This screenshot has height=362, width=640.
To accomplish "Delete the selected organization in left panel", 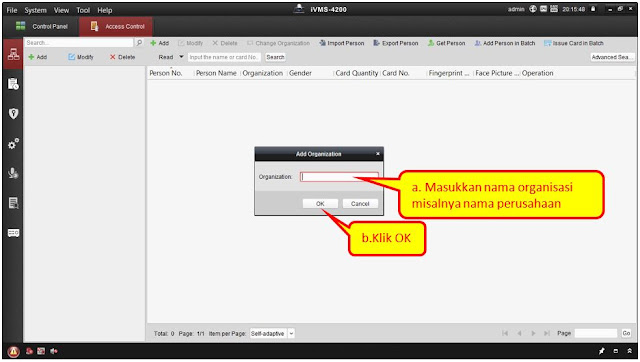I will (x=122, y=57).
